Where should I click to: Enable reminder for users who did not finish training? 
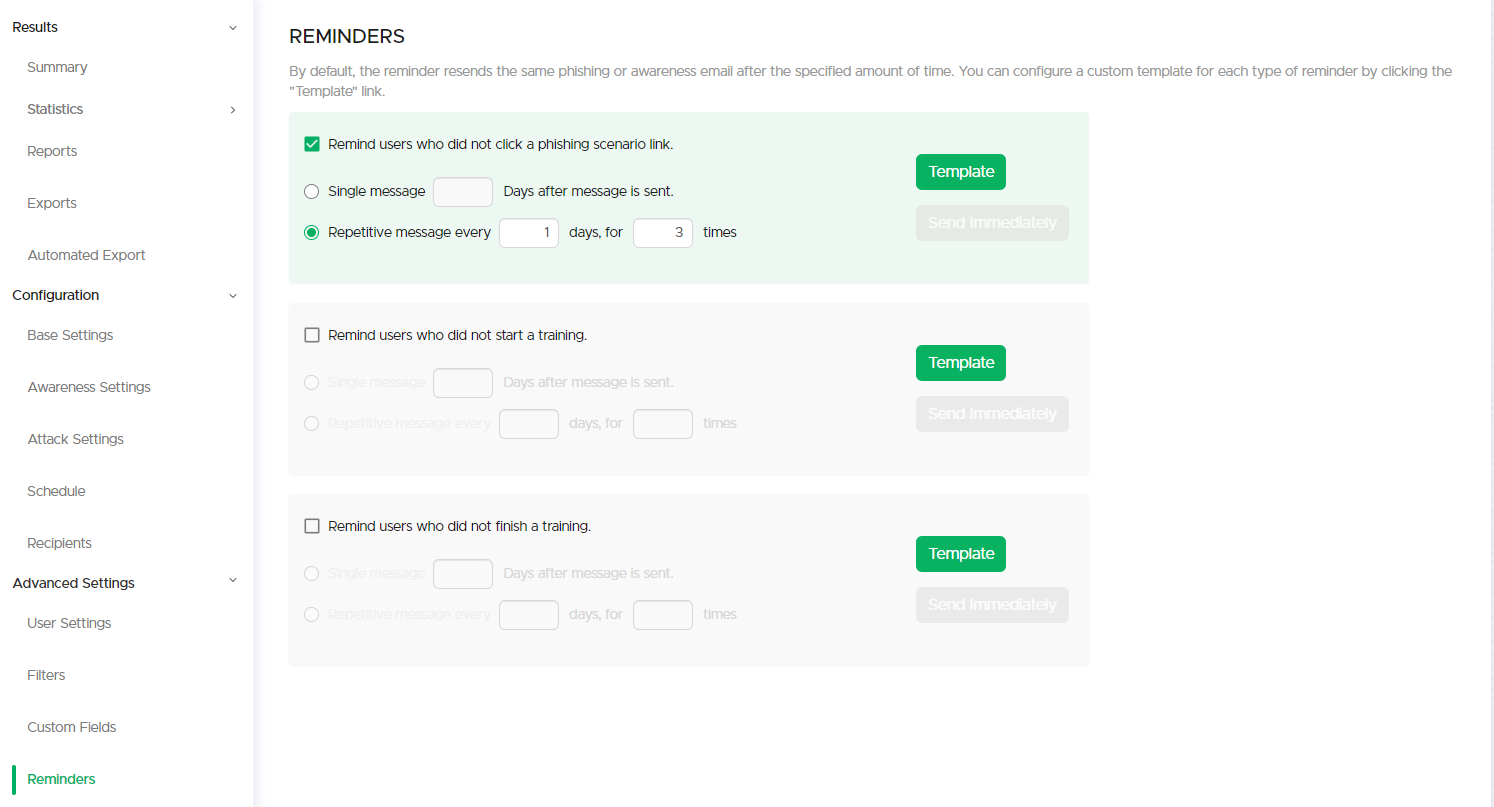click(x=312, y=526)
